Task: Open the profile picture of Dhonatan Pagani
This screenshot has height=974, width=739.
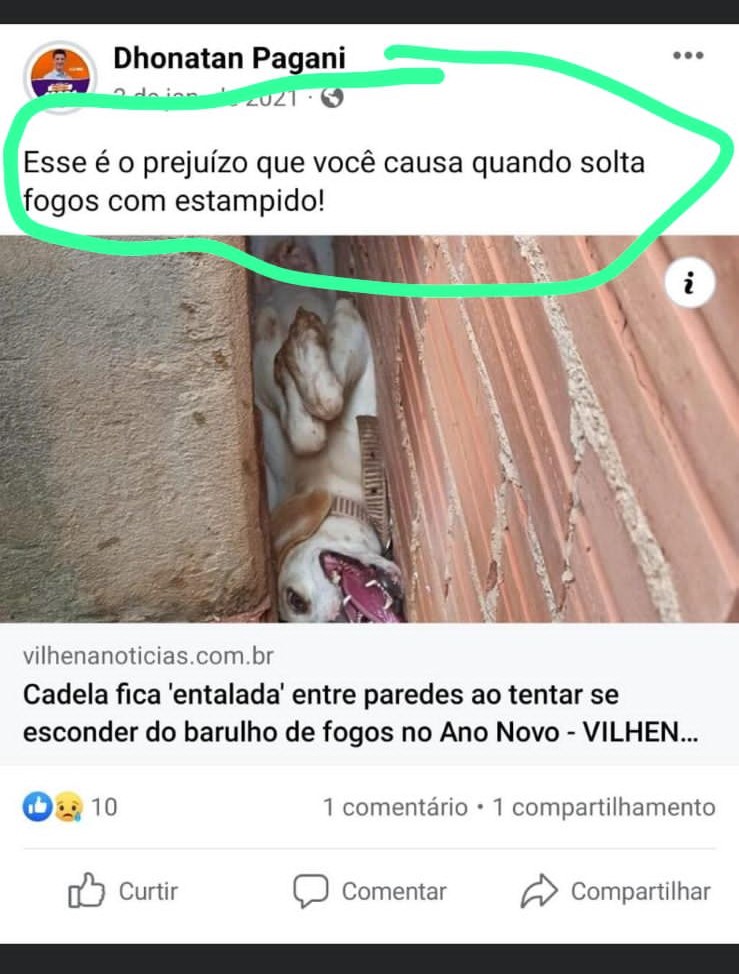Action: click(60, 77)
